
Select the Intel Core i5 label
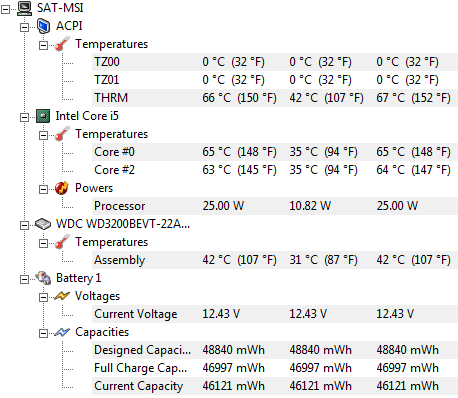point(87,116)
